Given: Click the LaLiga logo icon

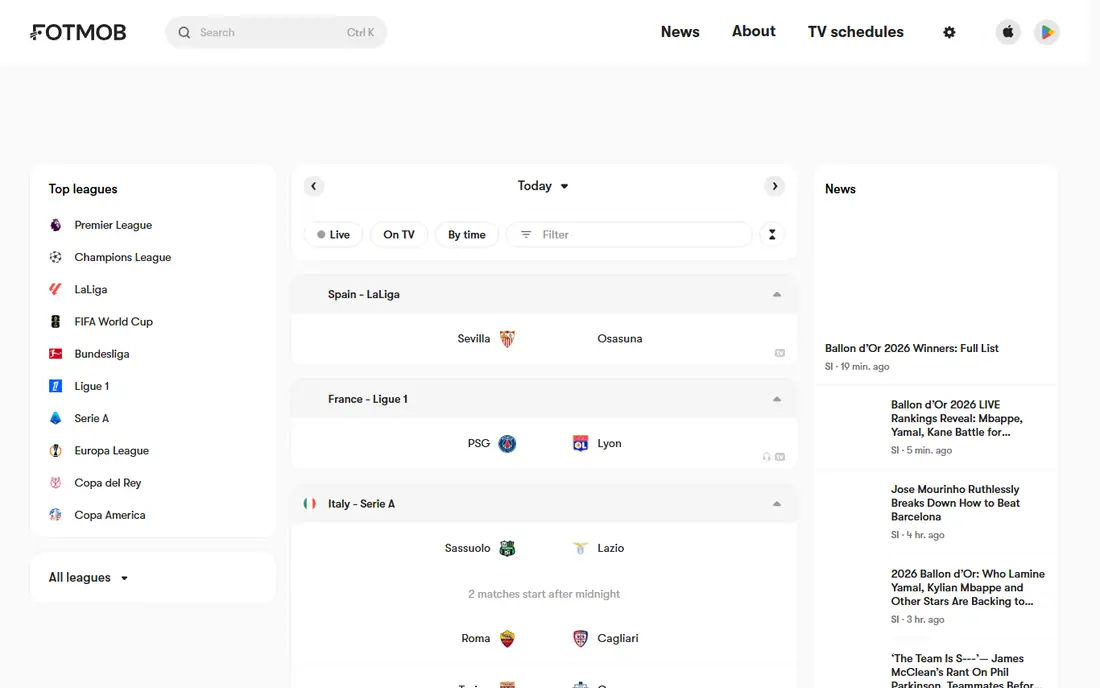Looking at the screenshot, I should [55, 290].
